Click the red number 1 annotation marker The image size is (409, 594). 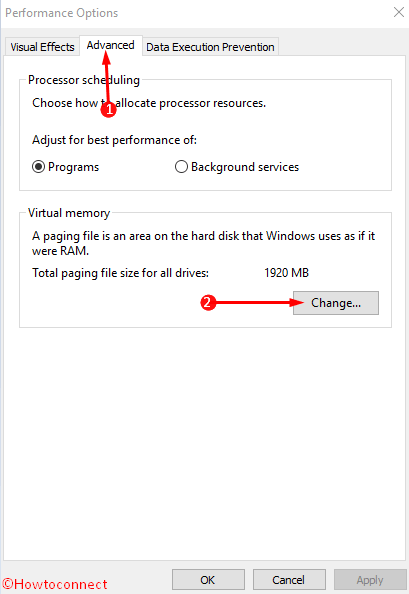pos(109,110)
